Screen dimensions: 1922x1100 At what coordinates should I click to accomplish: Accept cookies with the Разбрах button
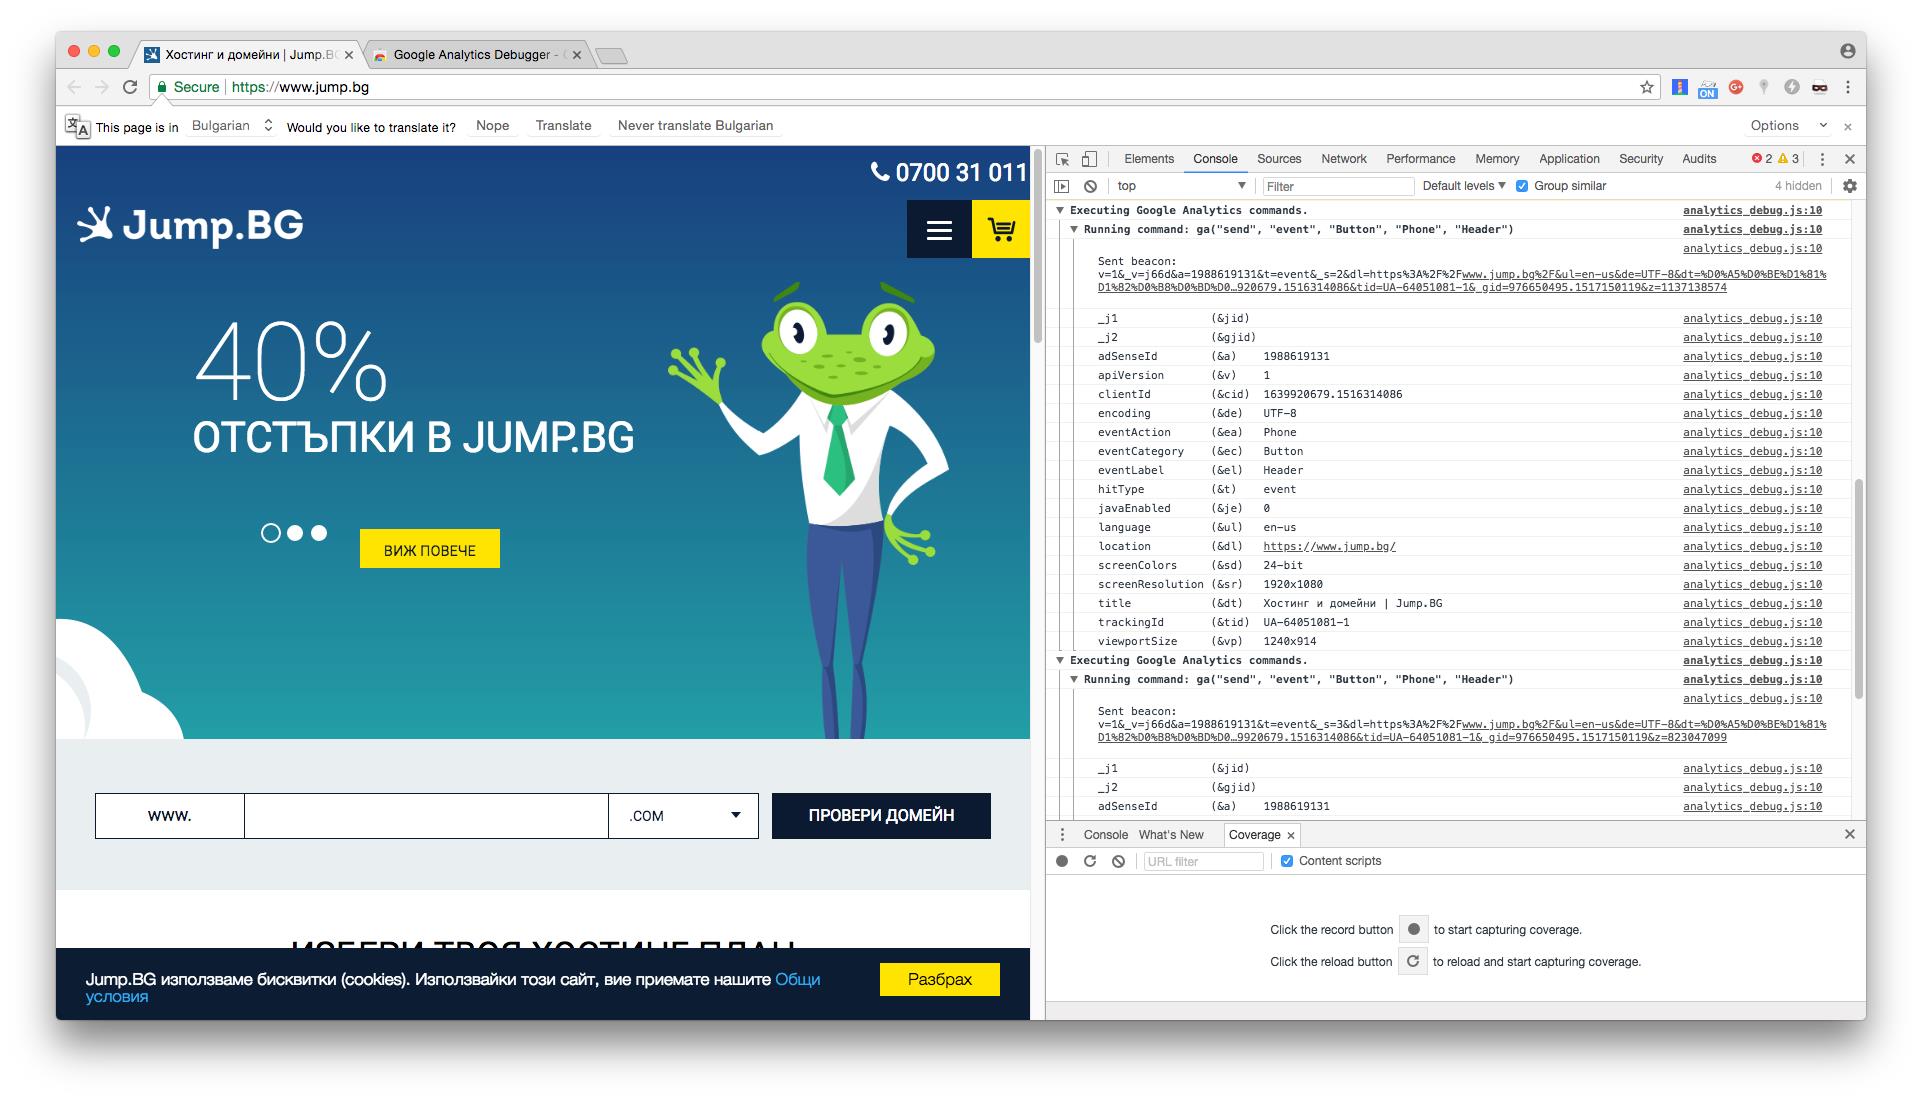pos(940,979)
